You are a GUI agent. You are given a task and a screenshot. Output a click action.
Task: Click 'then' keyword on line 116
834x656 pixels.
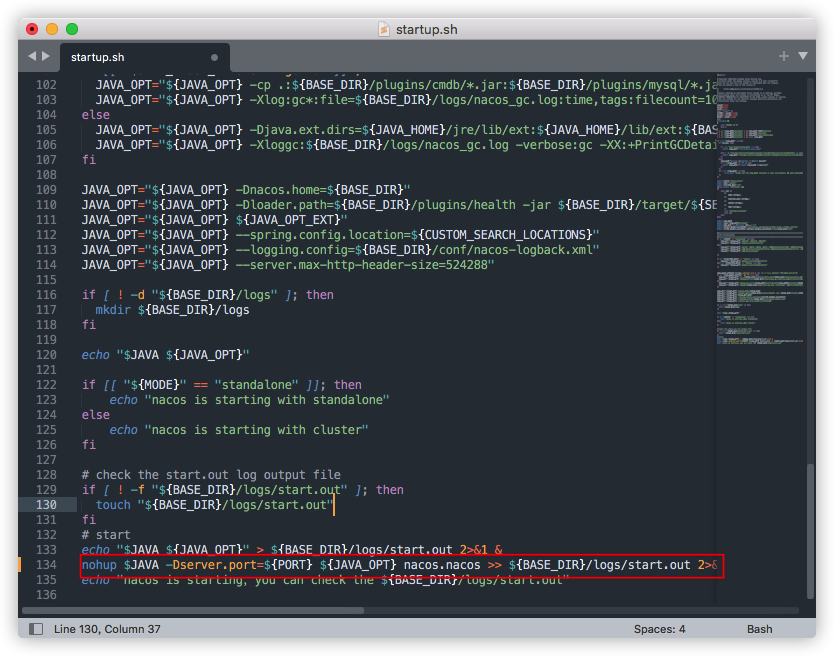[x=320, y=295]
